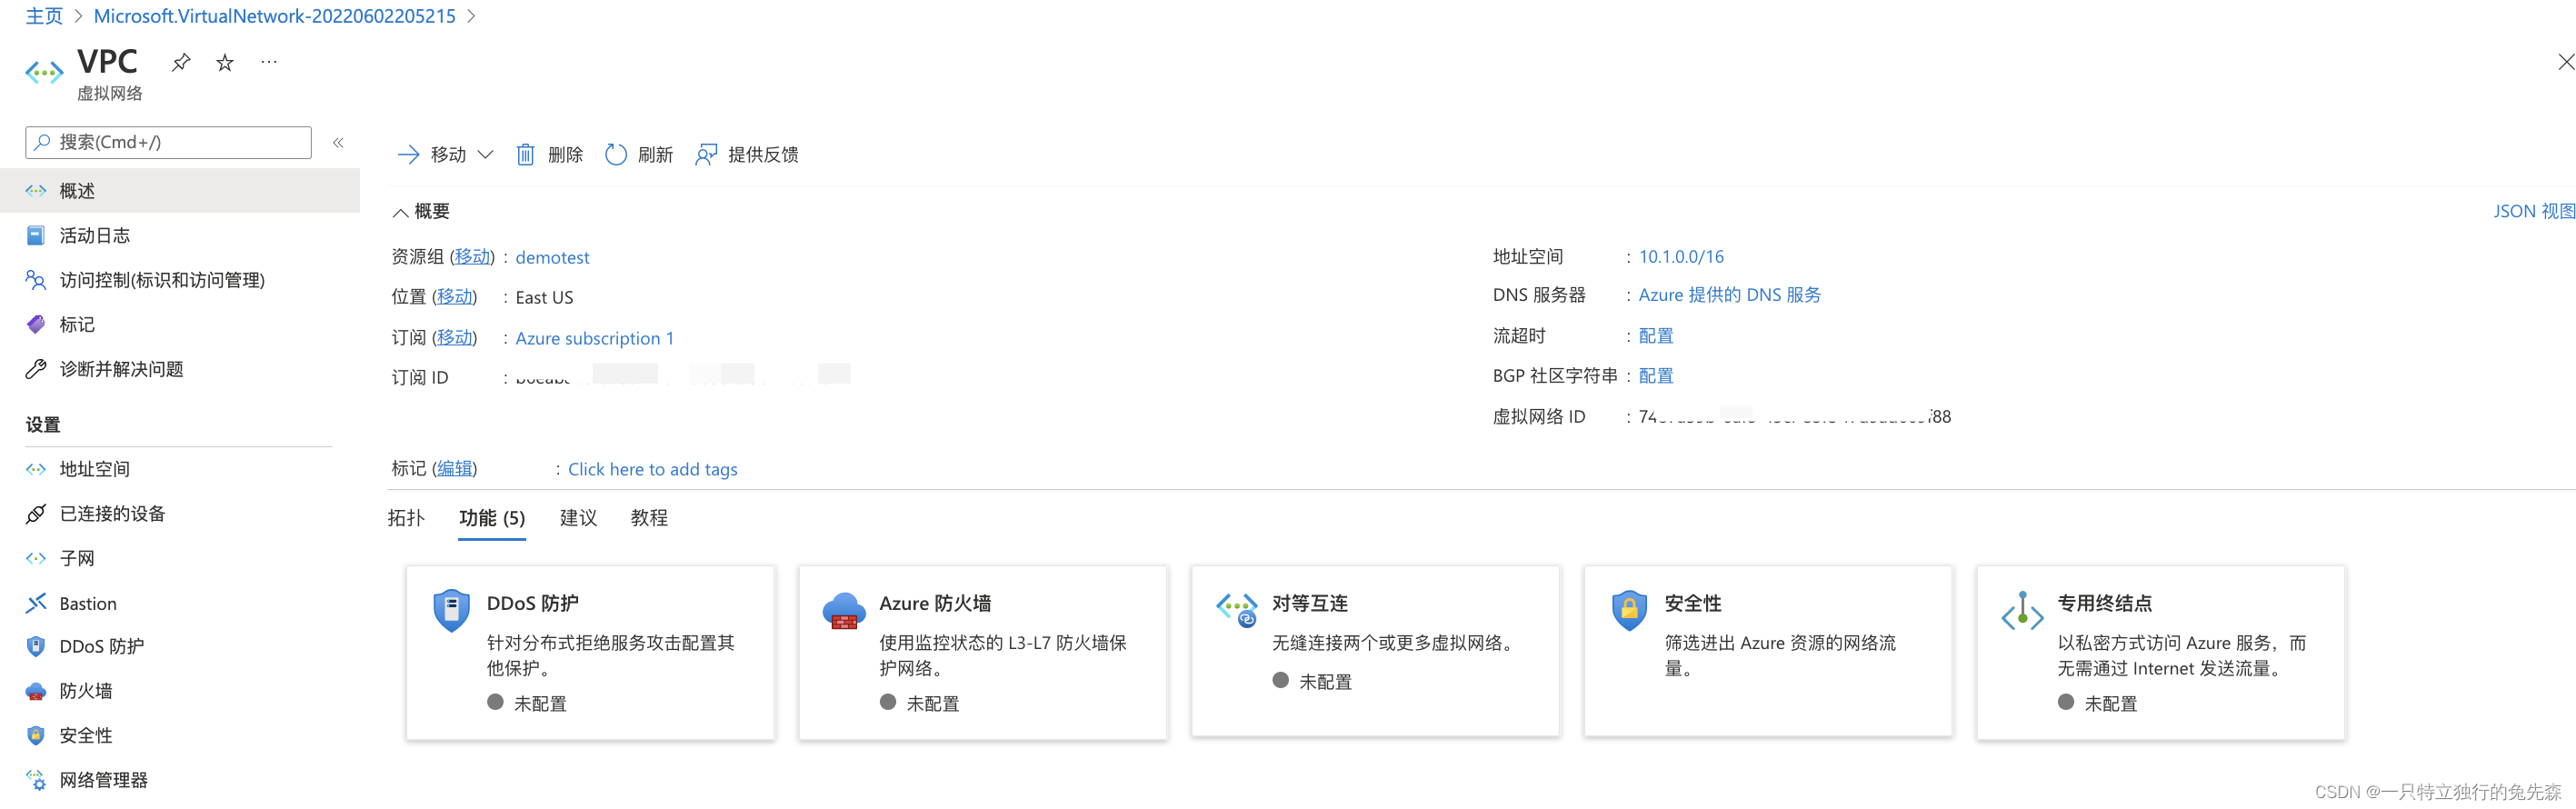Screen dimensions: 2576x809
Task: Close the VPC blade with the X
Action: click(2565, 62)
